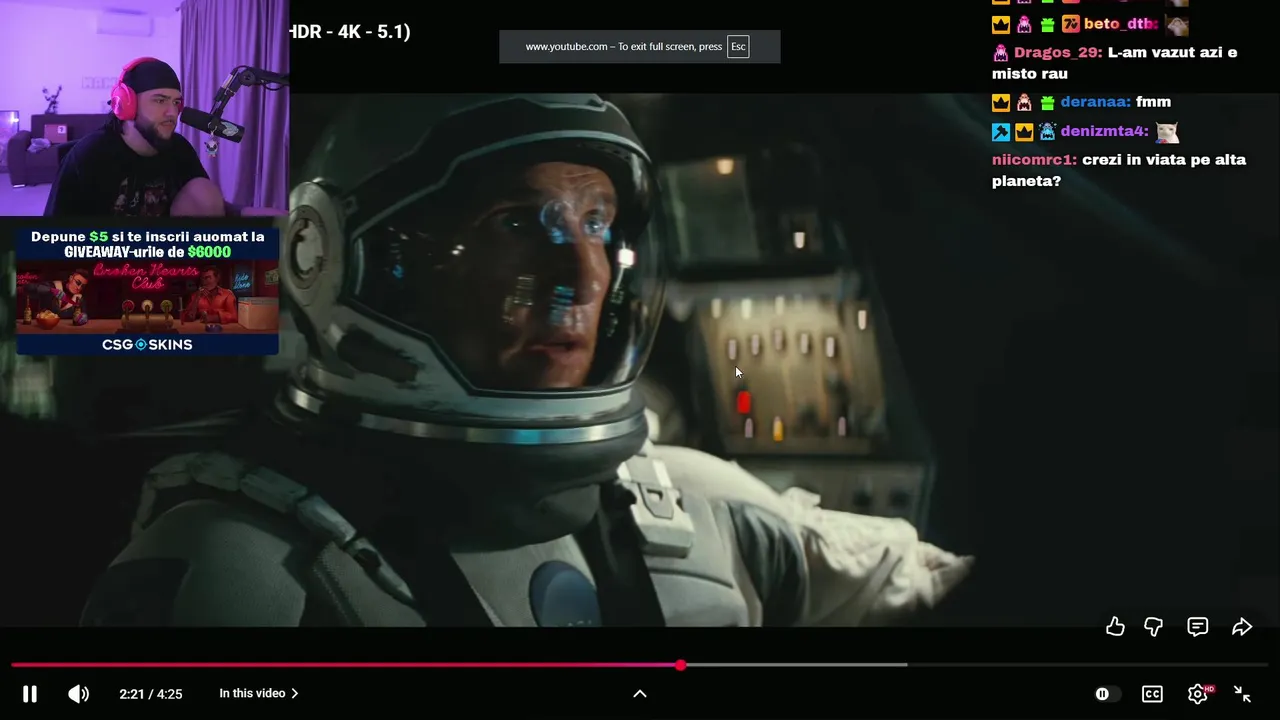Dislike the video with thumbs down
The height and width of the screenshot is (720, 1280).
click(x=1153, y=627)
